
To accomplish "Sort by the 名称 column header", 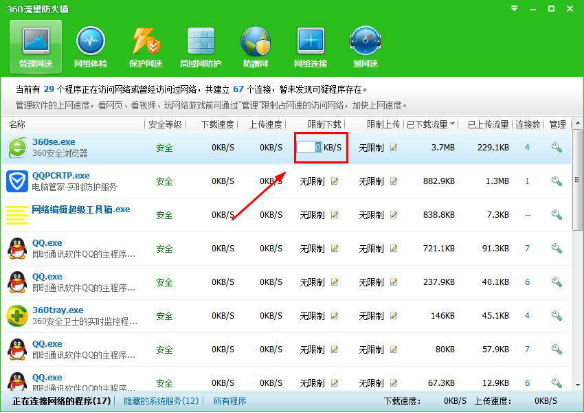I will click(17, 124).
